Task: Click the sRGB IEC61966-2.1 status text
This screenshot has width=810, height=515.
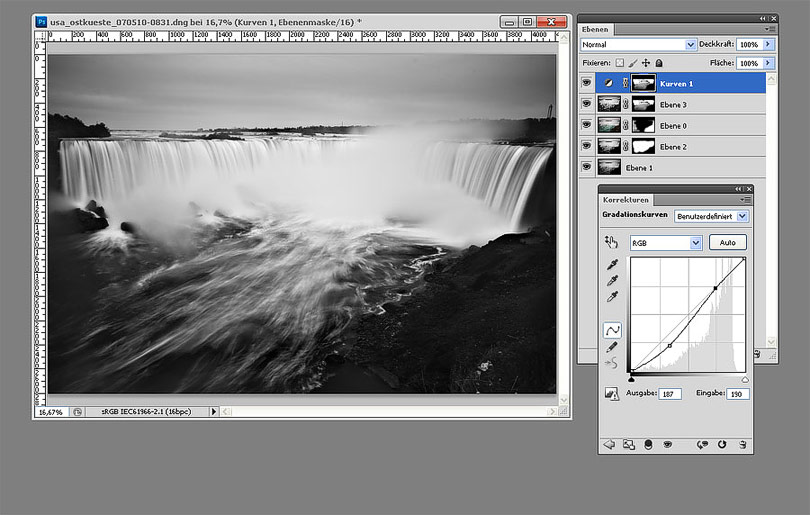Action: click(x=146, y=412)
